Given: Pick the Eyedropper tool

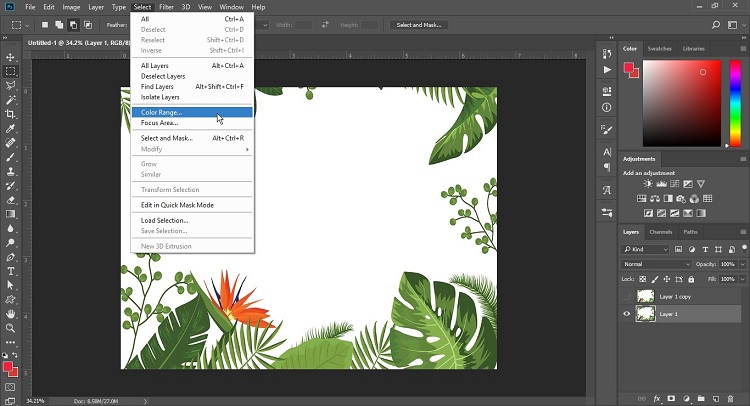Looking at the screenshot, I should [11, 129].
